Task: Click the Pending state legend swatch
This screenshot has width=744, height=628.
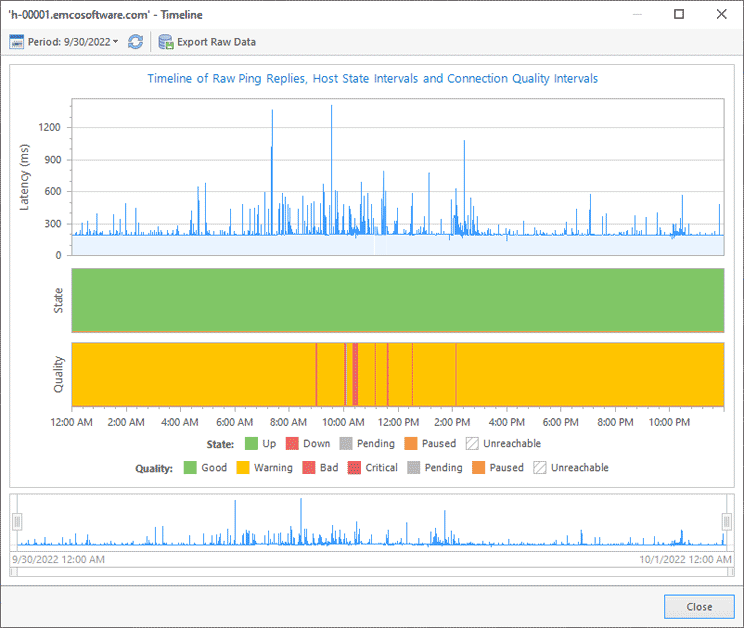Action: tap(346, 443)
